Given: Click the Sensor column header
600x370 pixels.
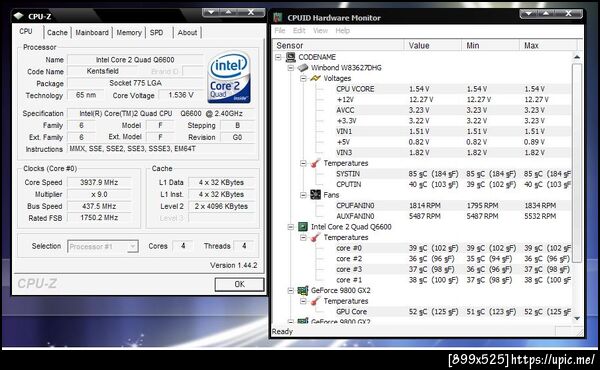Looking at the screenshot, I should coord(338,46).
